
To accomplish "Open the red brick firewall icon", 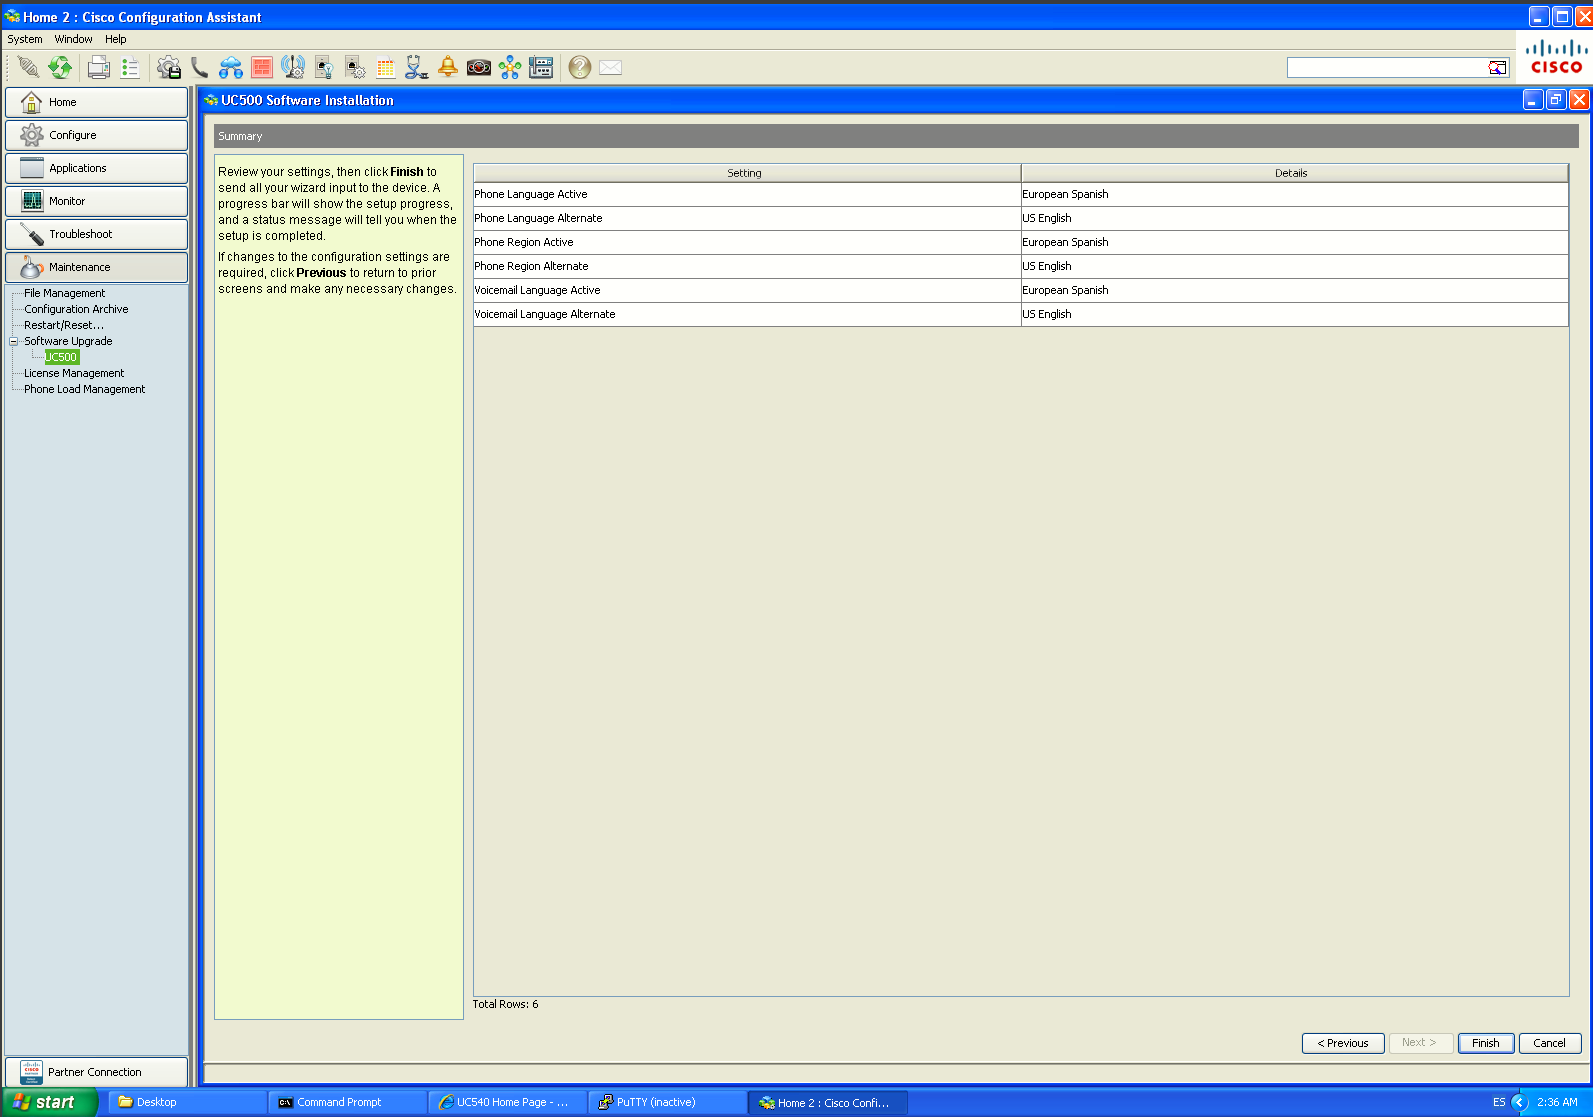I will 262,67.
